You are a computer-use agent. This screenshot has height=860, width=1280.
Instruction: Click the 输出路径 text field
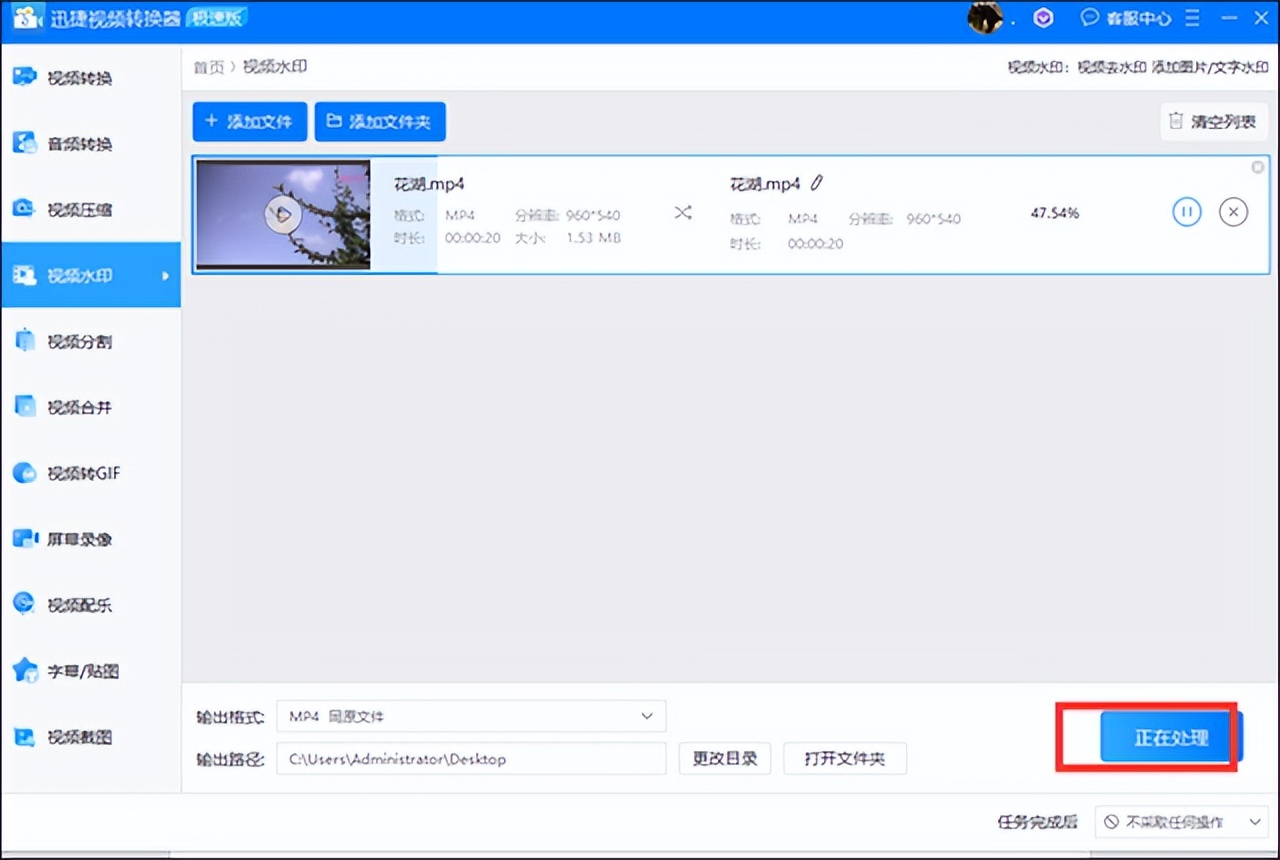(470, 759)
